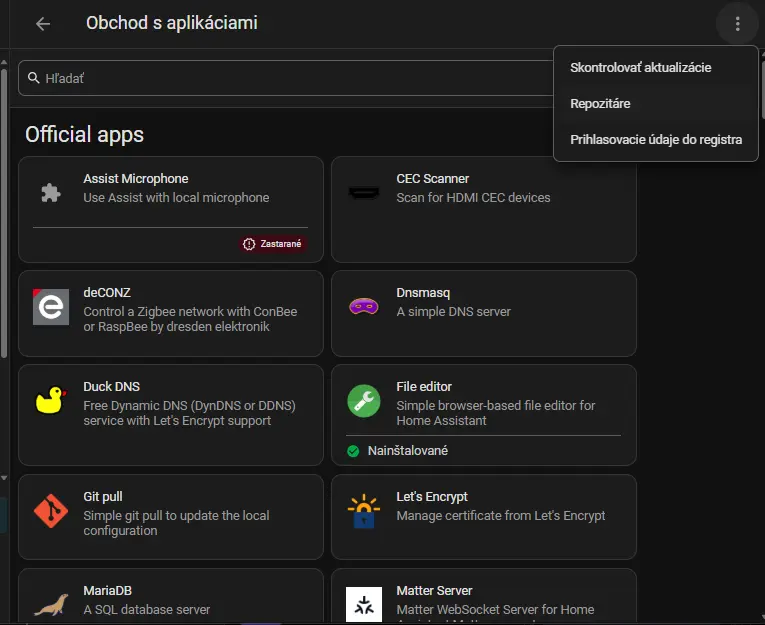
Task: Click the Duck DNS yellow duck icon
Action: point(51,400)
